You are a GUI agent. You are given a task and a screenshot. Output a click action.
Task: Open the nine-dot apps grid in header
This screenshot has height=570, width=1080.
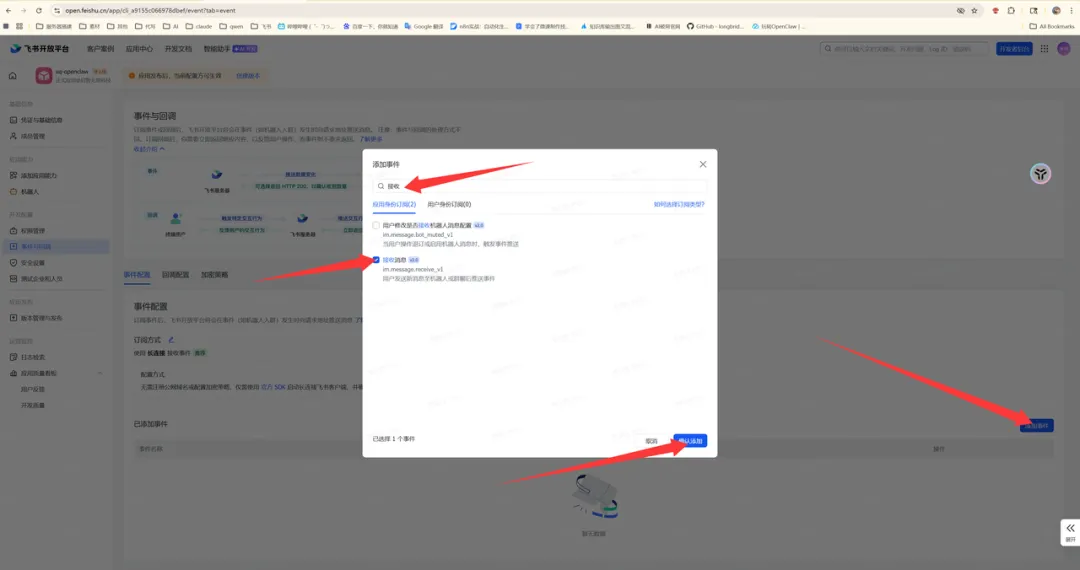click(1044, 49)
